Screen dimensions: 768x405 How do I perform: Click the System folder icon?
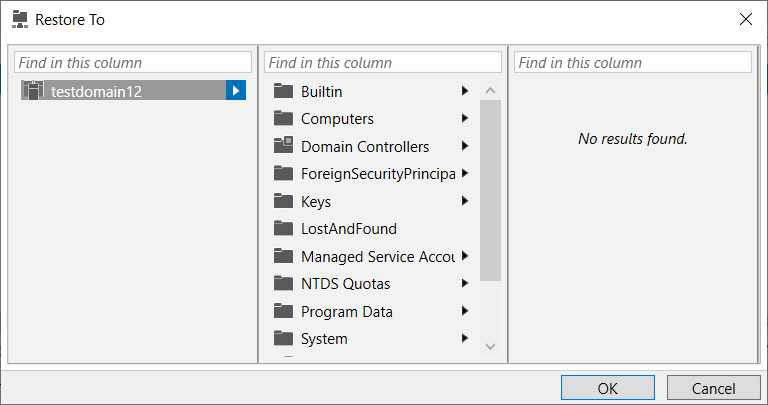tap(283, 337)
